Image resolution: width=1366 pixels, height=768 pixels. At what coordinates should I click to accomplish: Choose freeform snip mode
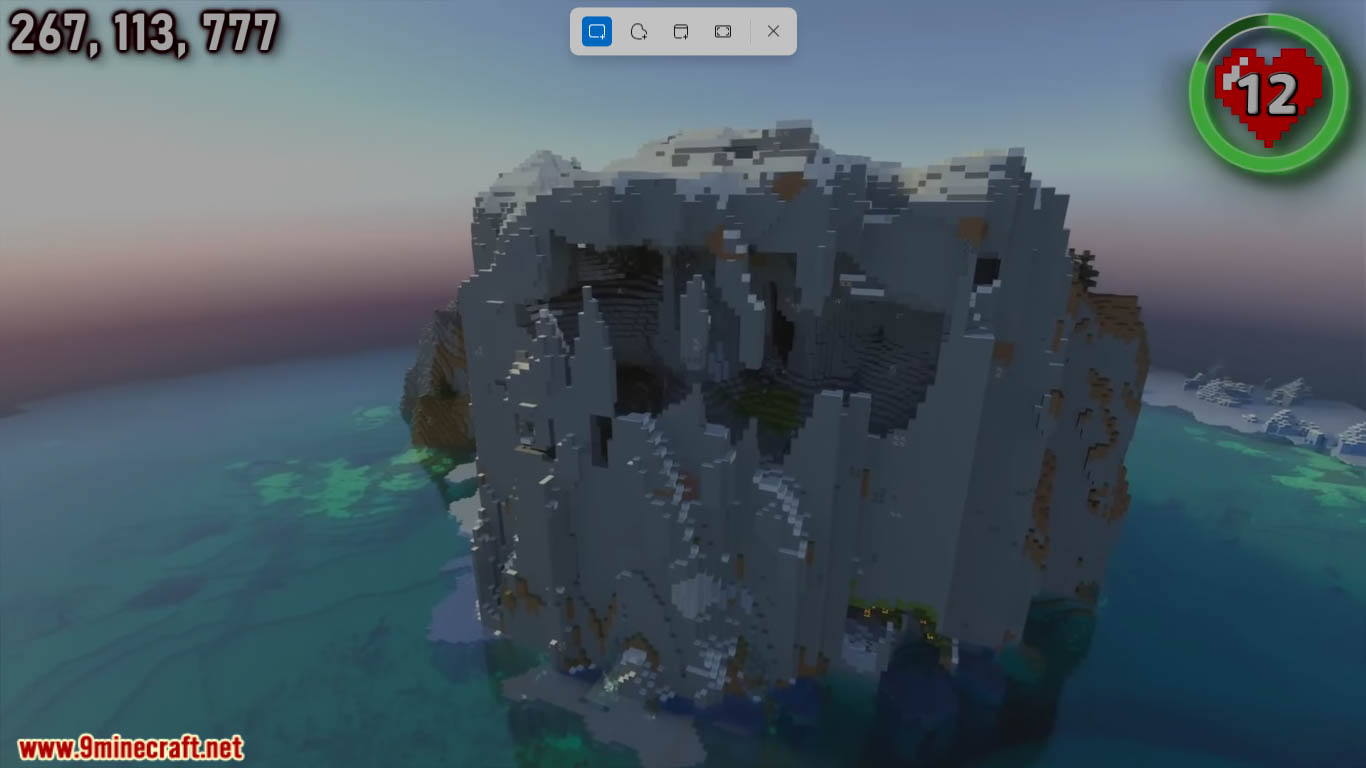pyautogui.click(x=639, y=32)
